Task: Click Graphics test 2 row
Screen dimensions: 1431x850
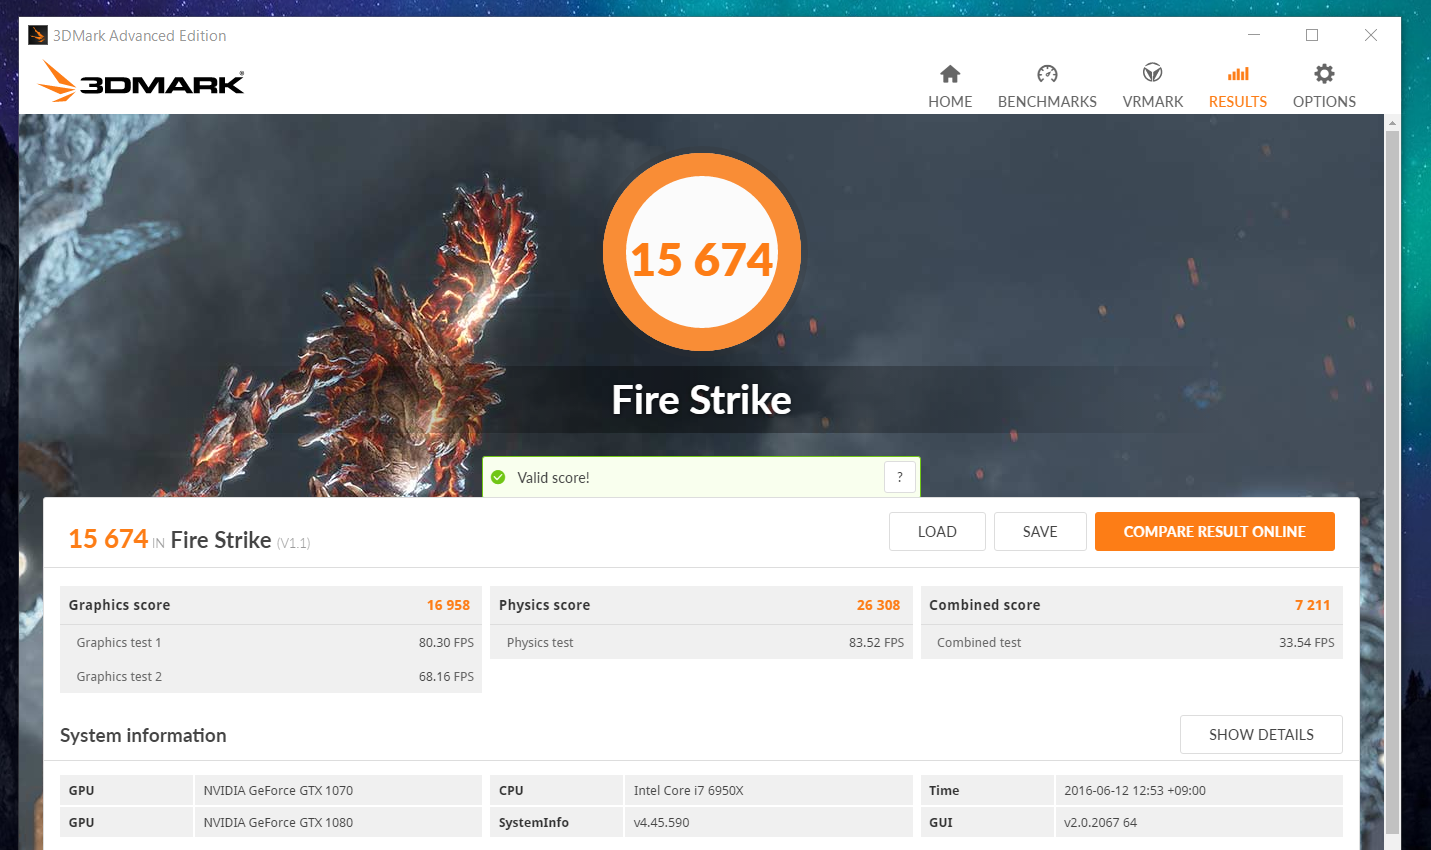Action: [271, 677]
